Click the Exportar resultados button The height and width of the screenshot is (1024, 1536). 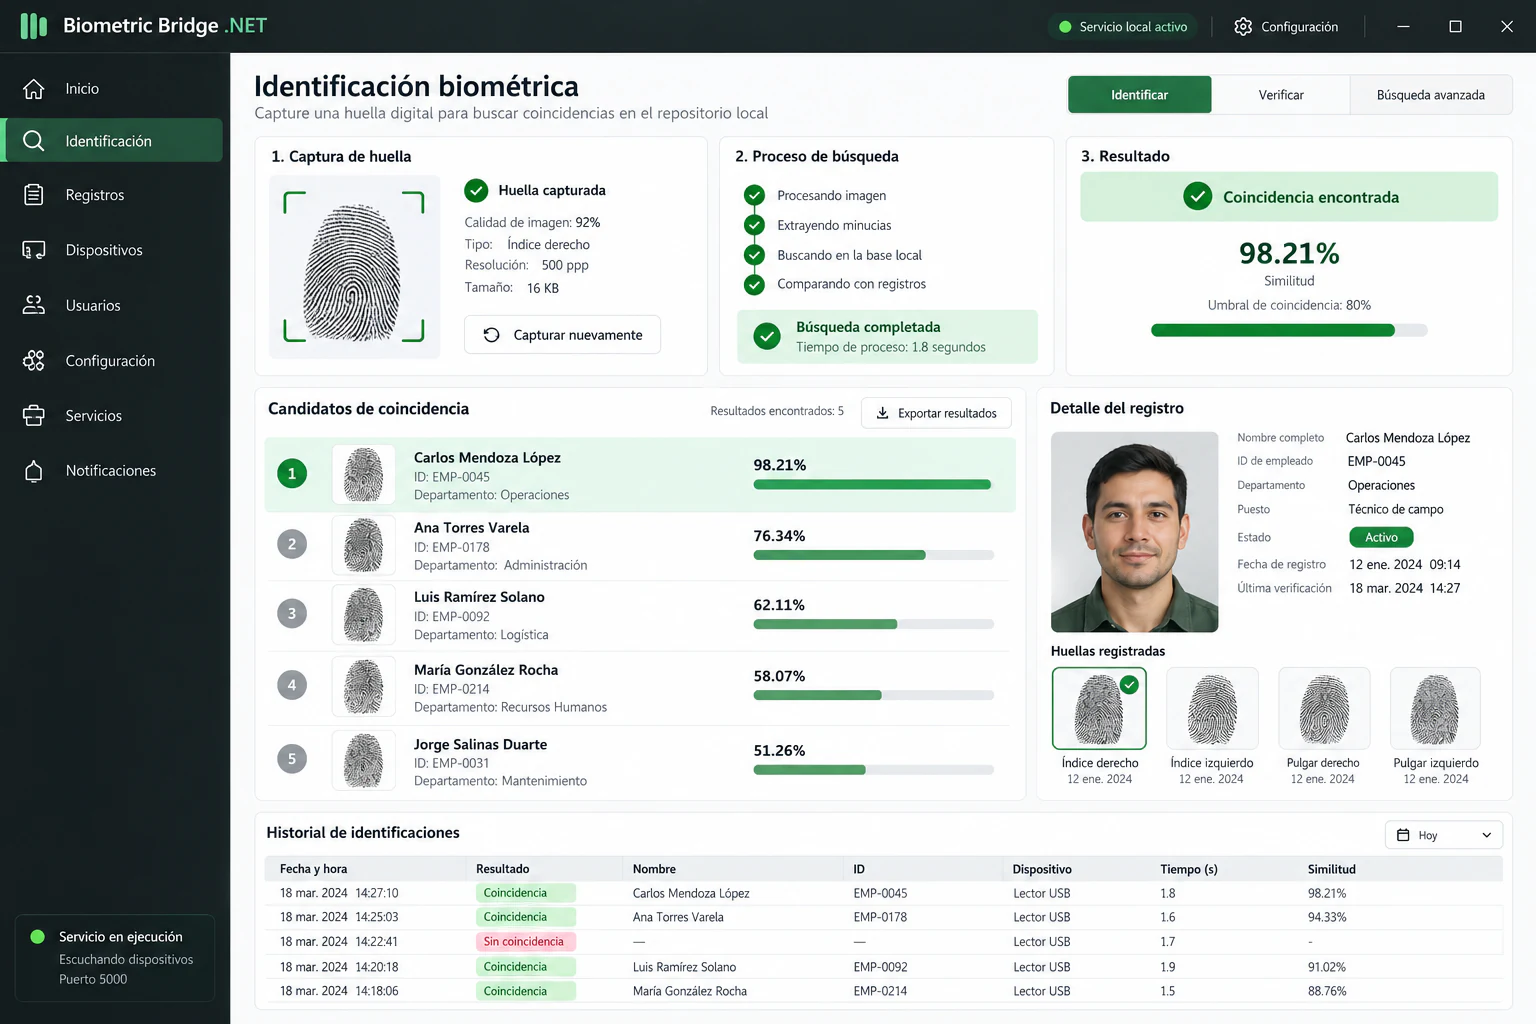coord(936,413)
